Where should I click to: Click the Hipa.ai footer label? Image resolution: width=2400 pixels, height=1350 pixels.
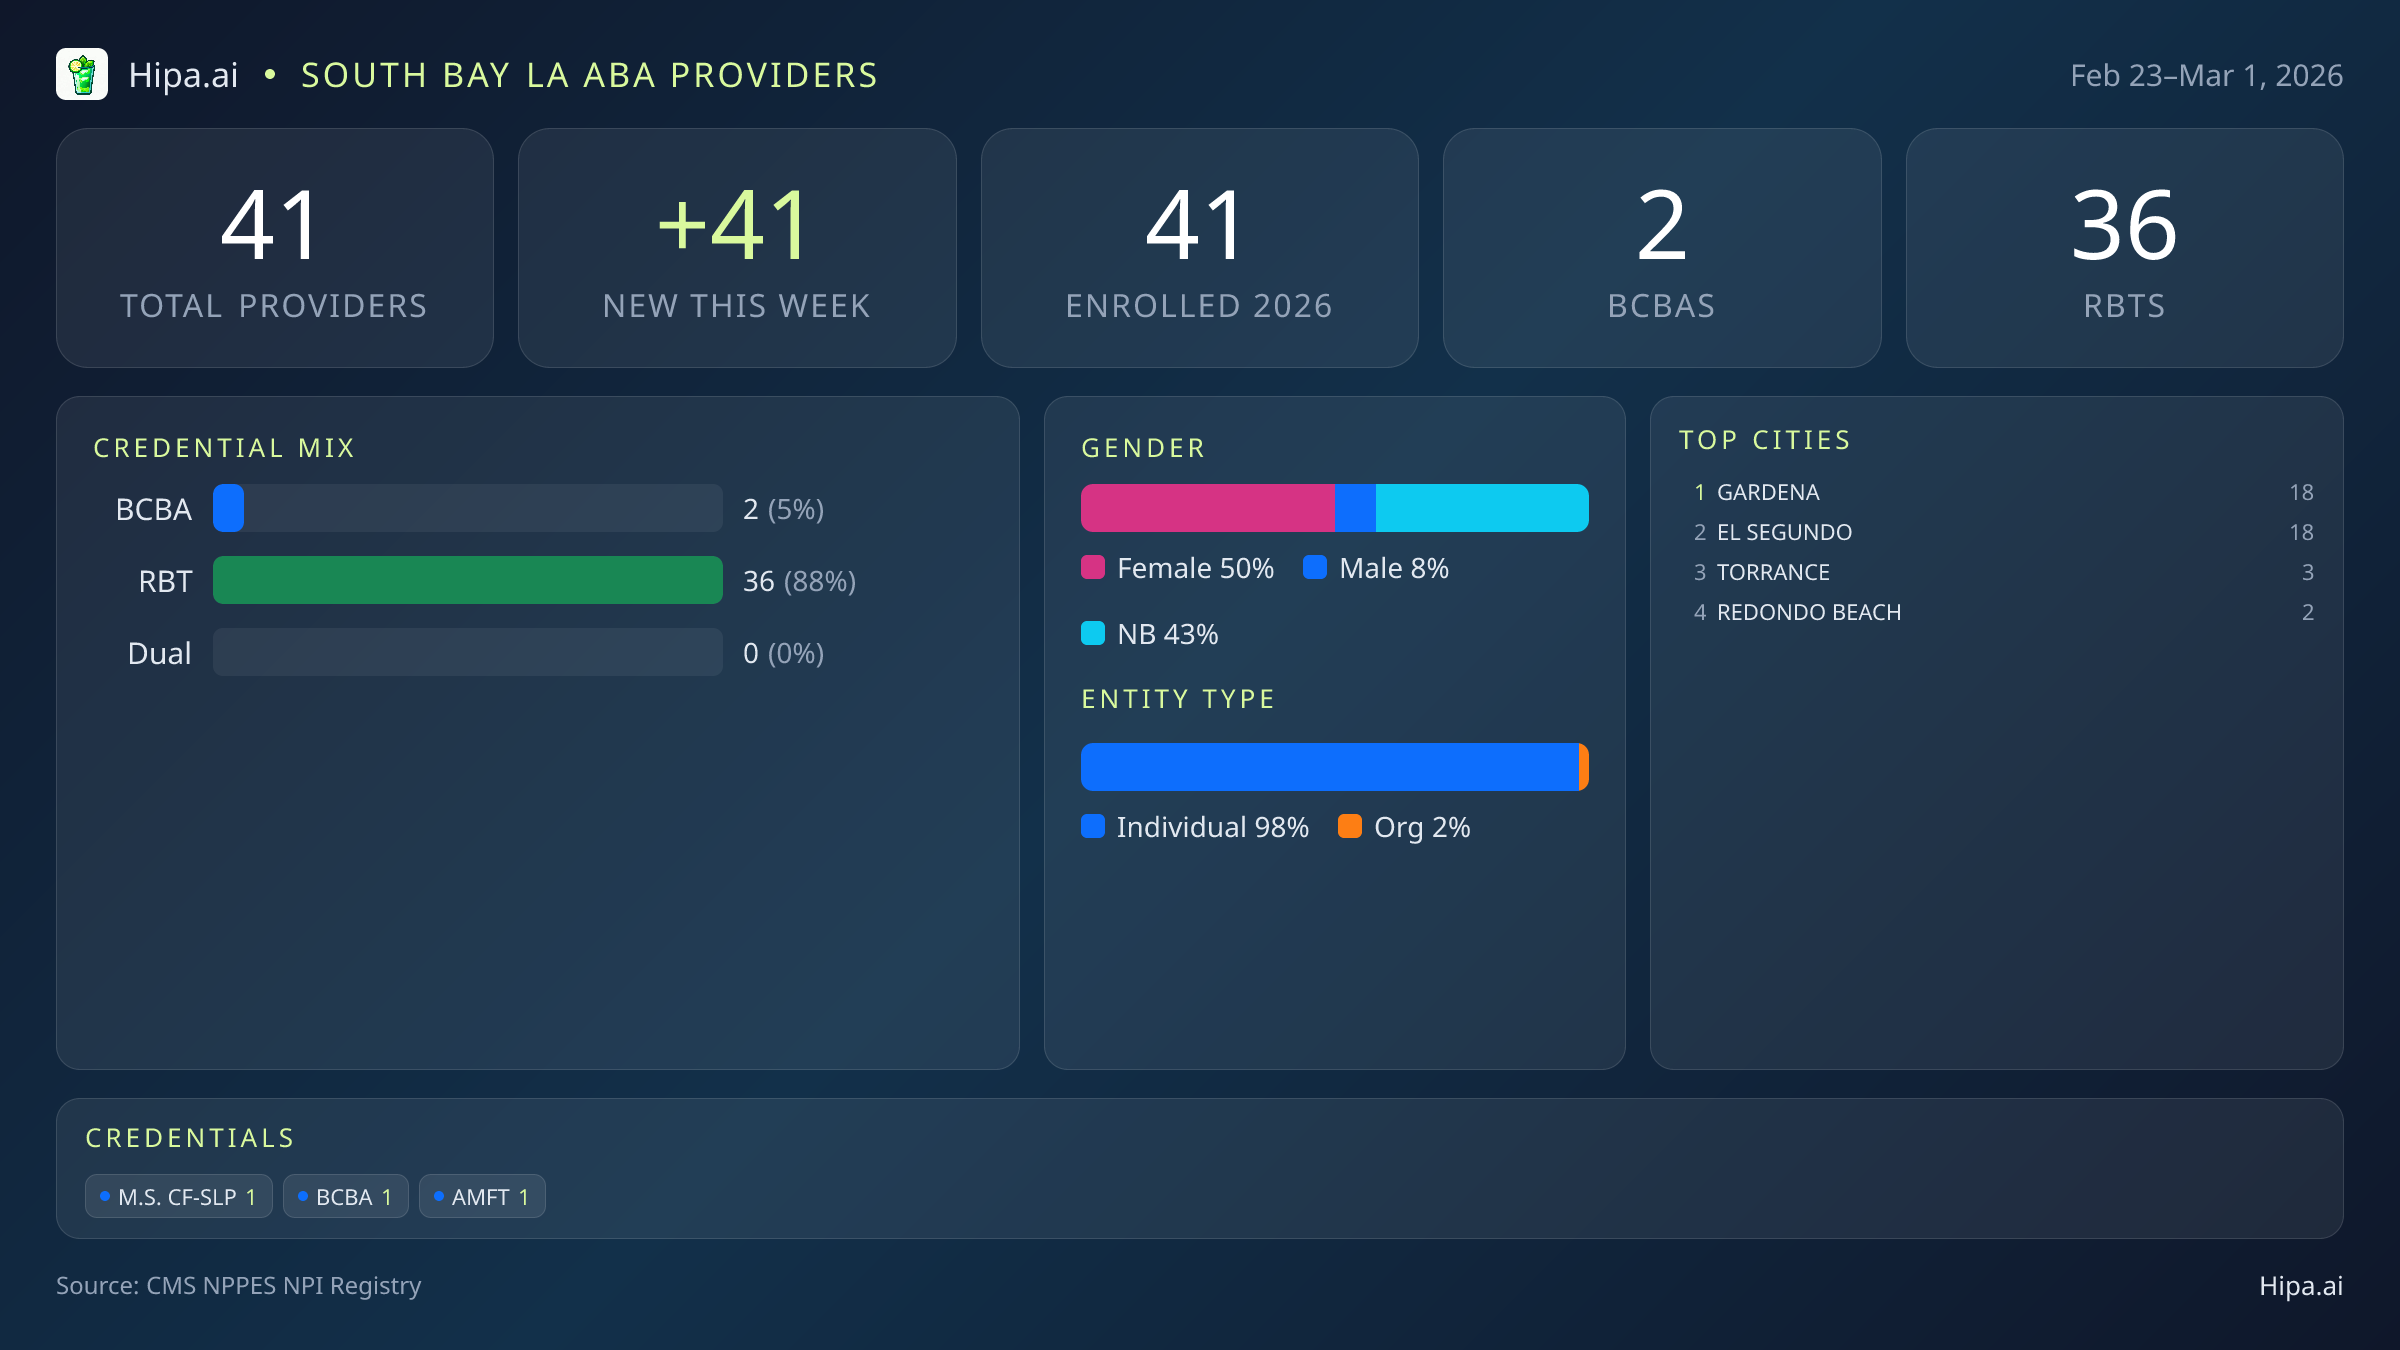point(2301,1287)
